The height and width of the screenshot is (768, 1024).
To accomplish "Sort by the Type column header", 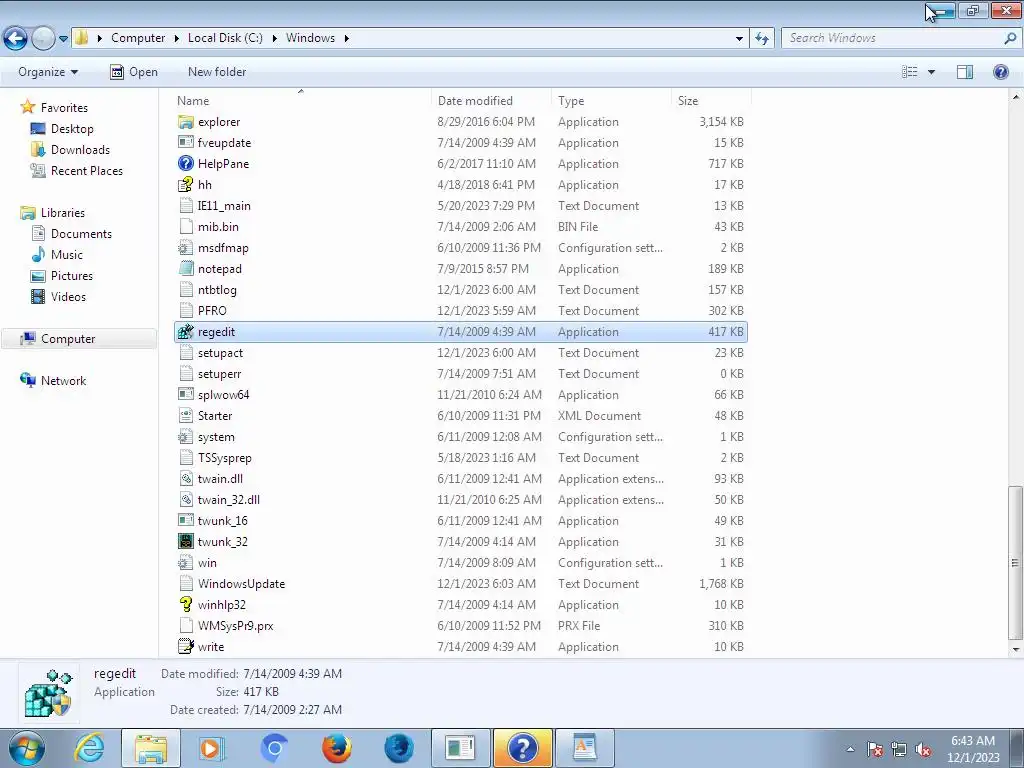I will (x=611, y=101).
